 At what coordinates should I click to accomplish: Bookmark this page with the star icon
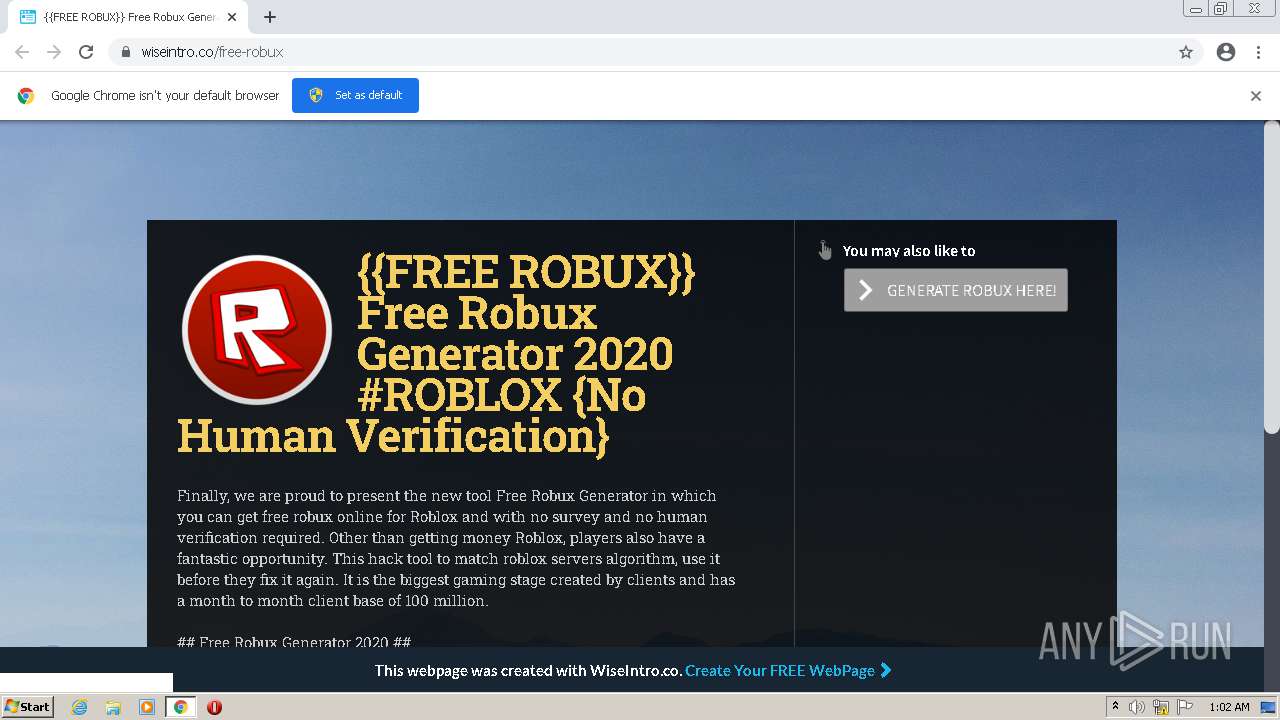coord(1186,52)
